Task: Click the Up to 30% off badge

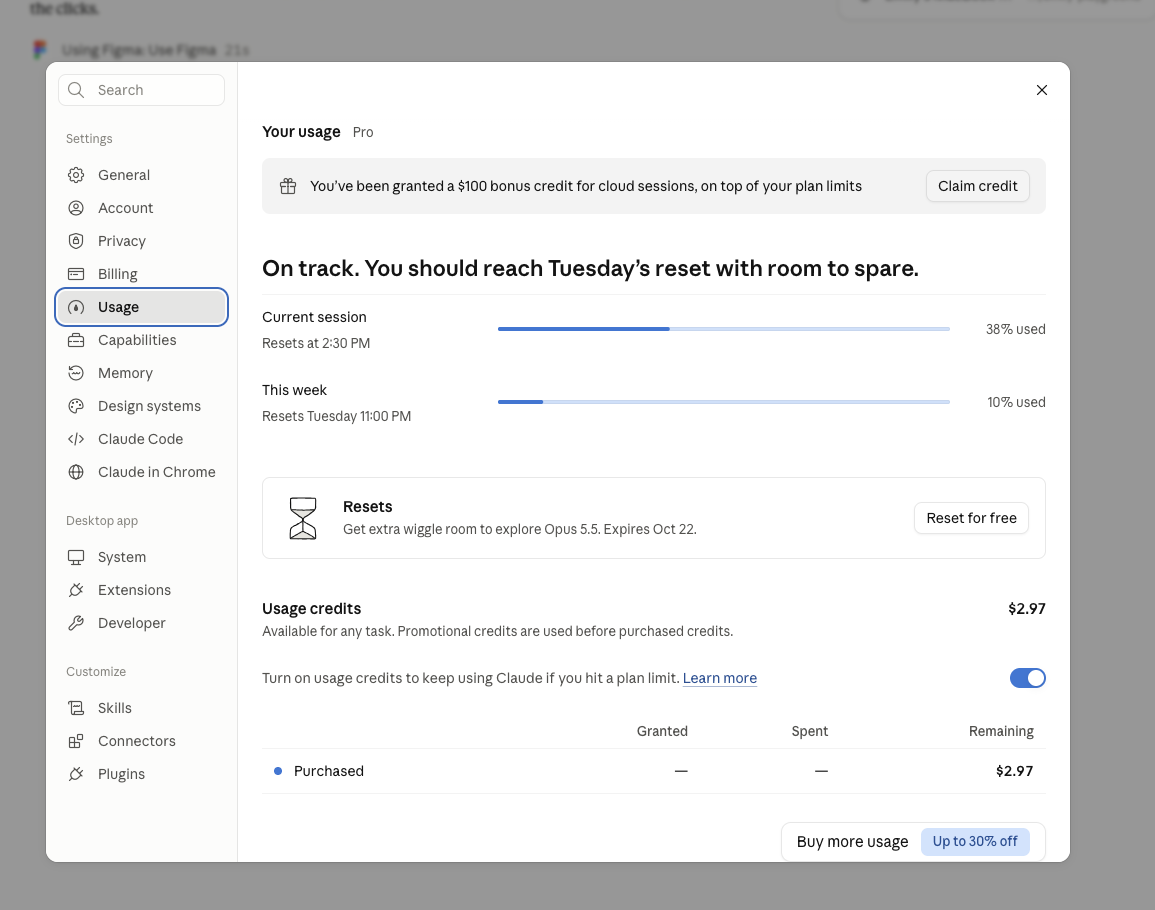Action: pos(975,841)
